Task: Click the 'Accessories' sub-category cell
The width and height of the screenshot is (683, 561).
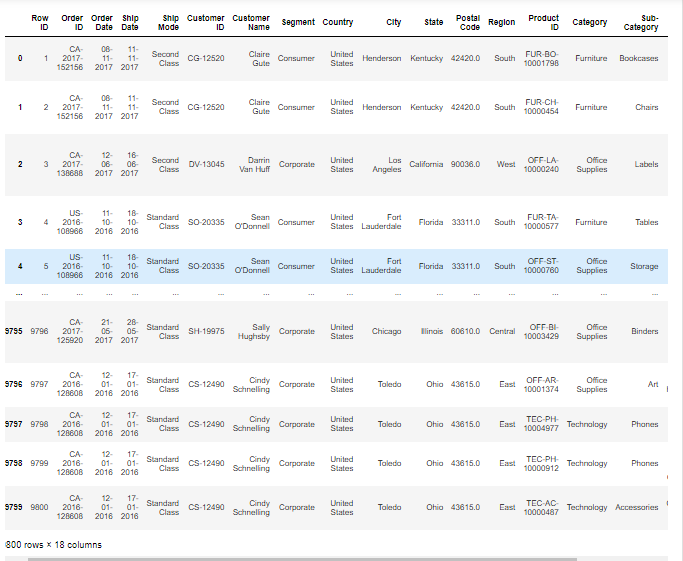Action: tap(637, 507)
